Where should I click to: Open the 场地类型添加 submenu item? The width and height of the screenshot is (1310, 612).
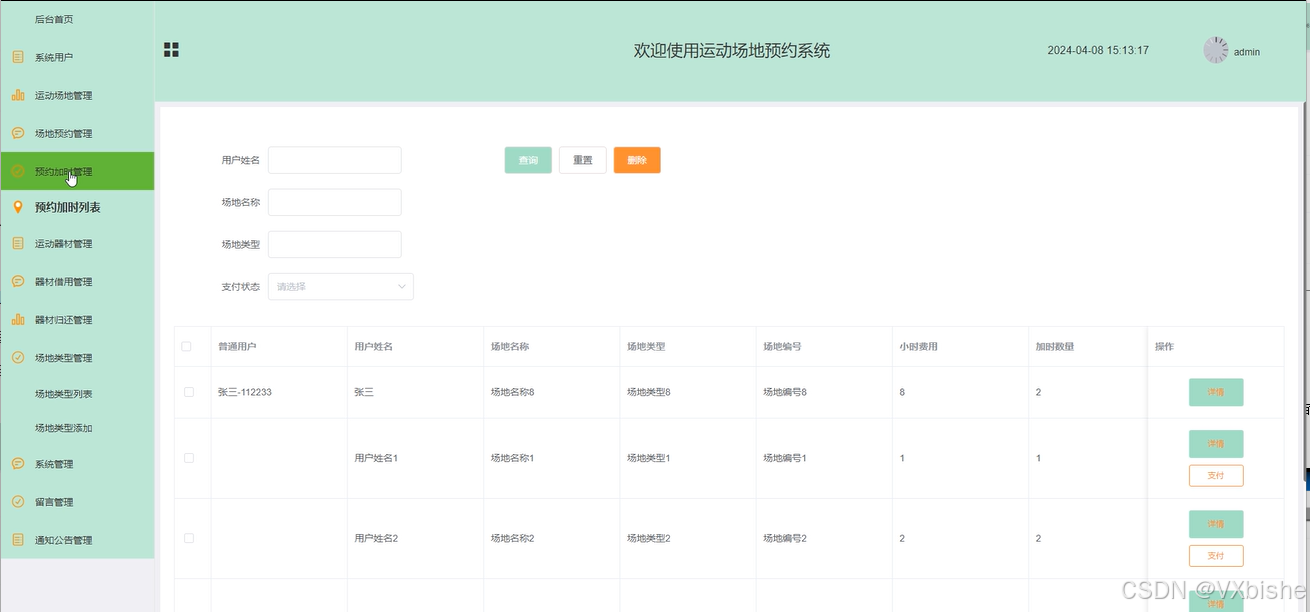[x=77, y=427]
